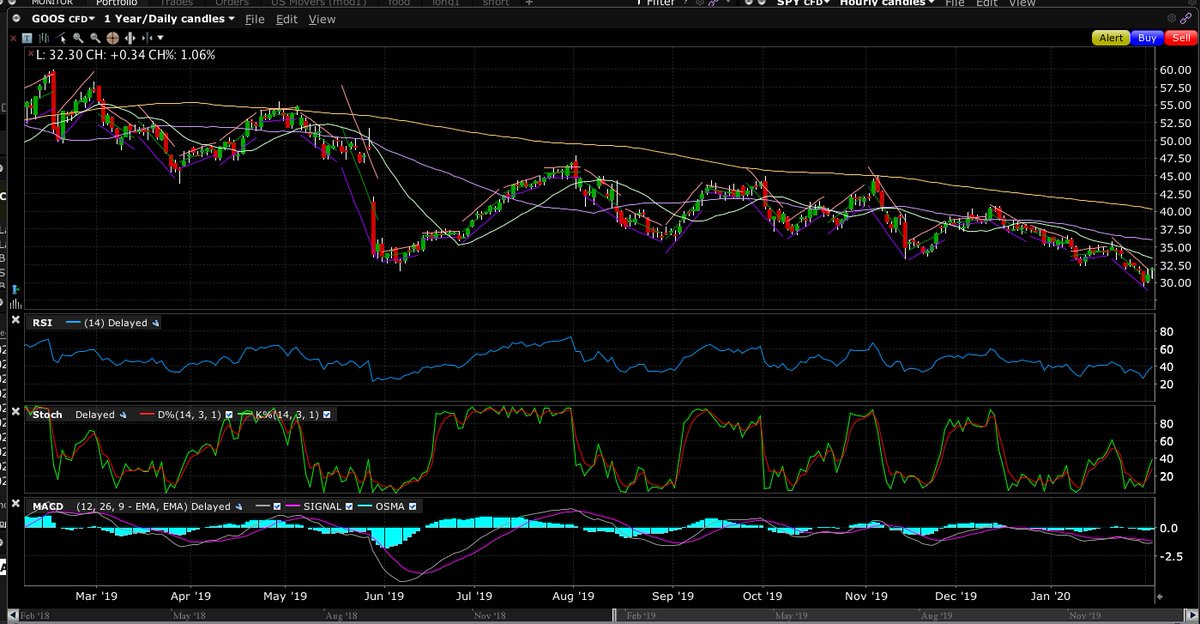Toggle the crosshair tool icon
This screenshot has width=1200, height=624.
(x=112, y=38)
